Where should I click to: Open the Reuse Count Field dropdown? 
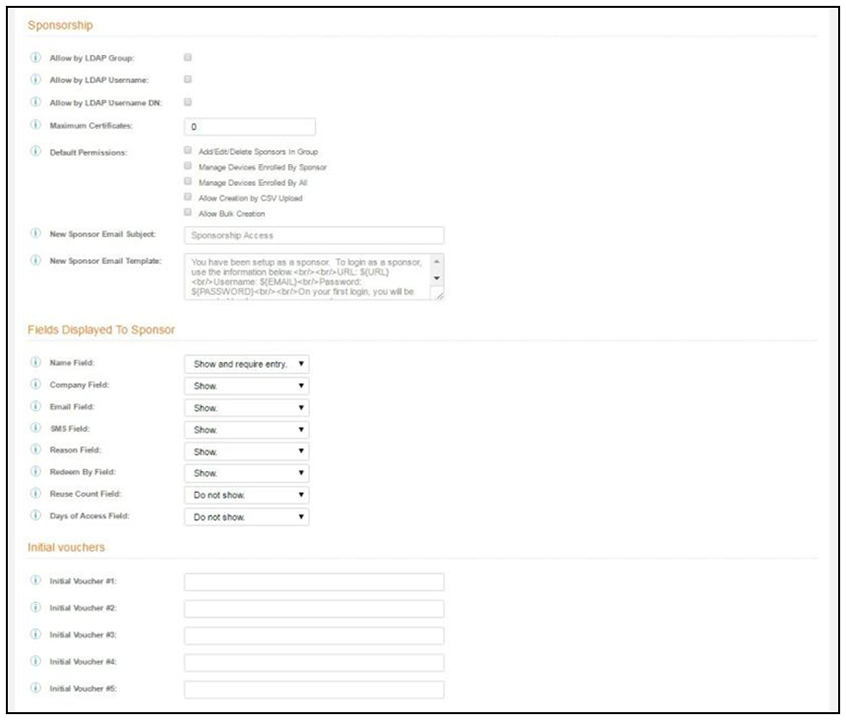point(247,495)
